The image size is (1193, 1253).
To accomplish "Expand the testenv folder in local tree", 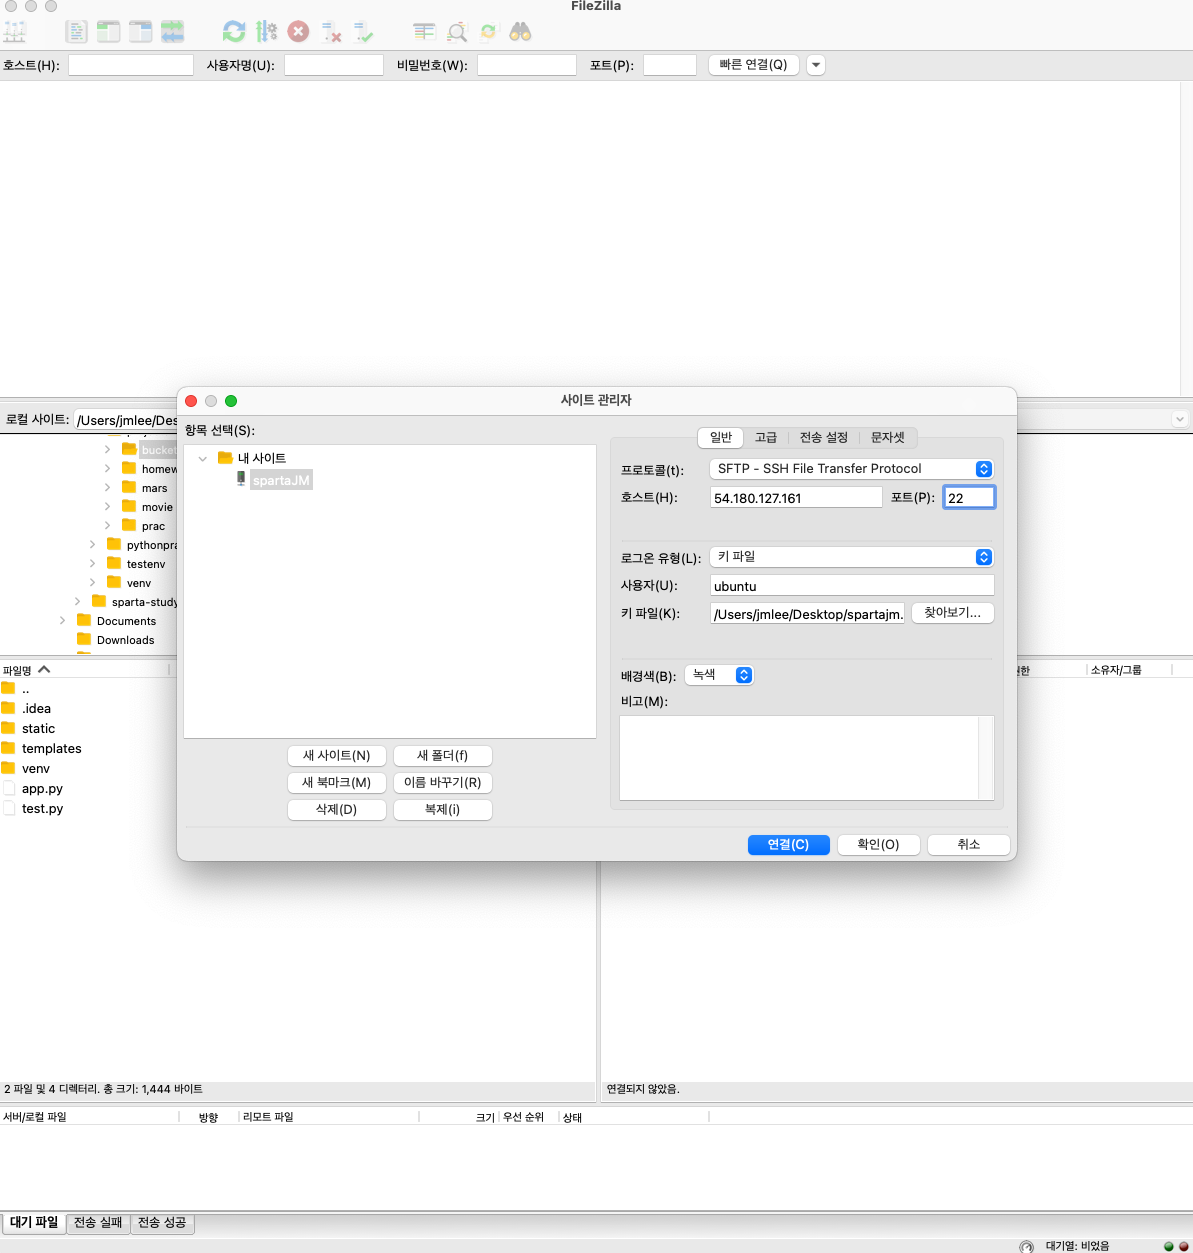I will 93,564.
